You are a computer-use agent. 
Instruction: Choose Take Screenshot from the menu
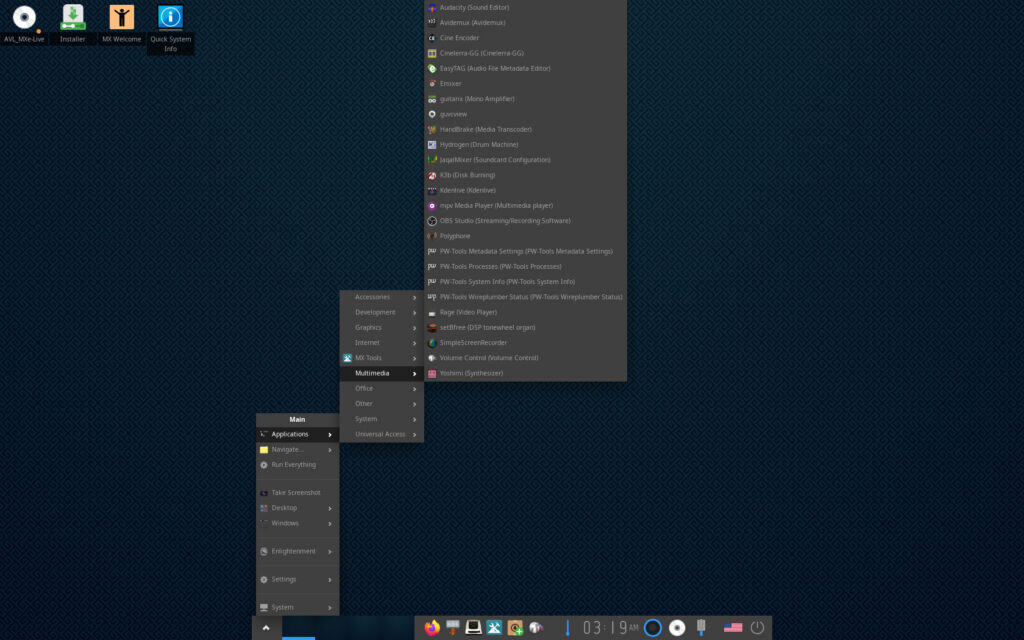pos(296,492)
